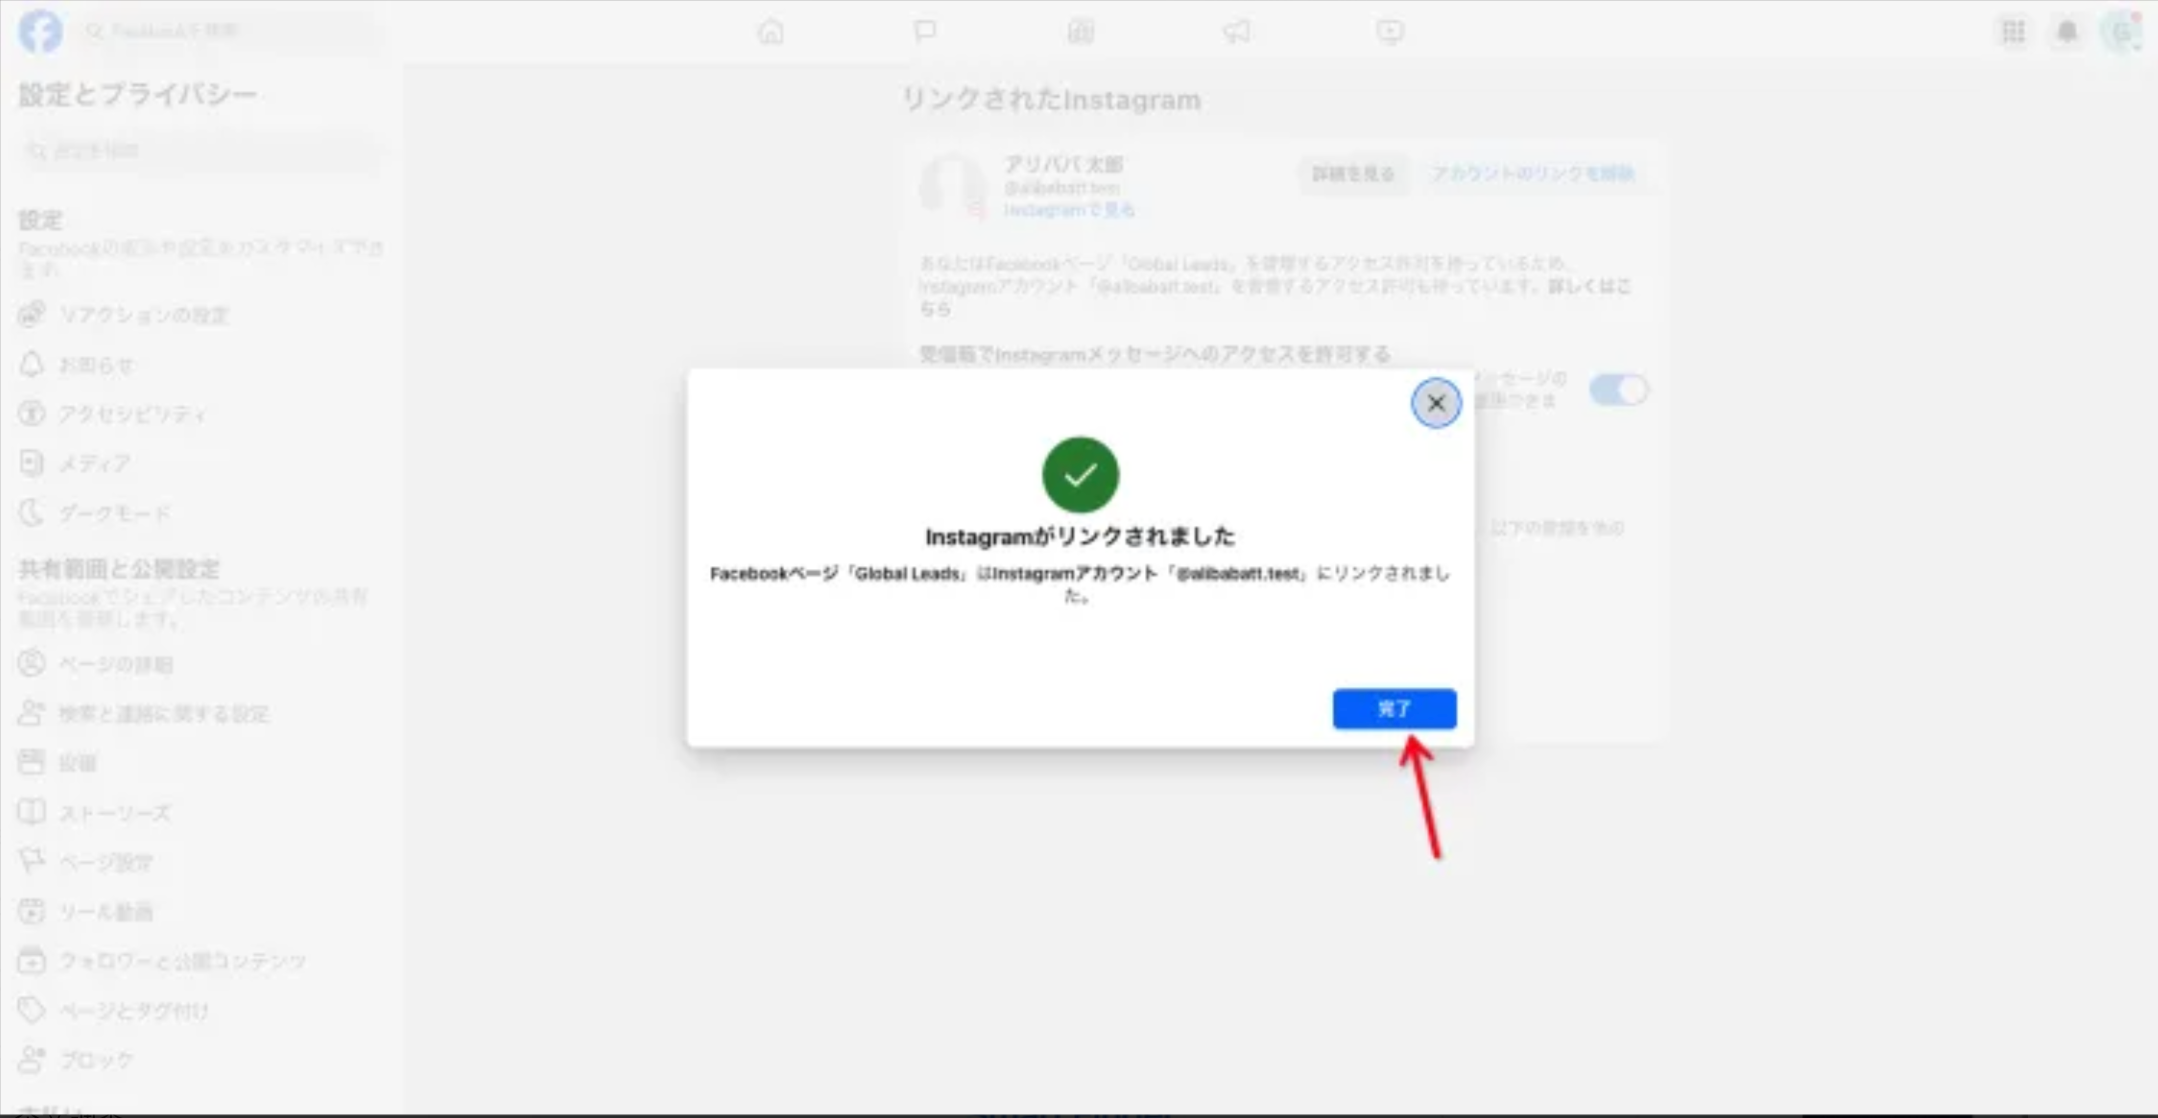Screen dimensions: 2158x1118
Task: Select お知らせ text in settings sidebar
Action: tap(96, 365)
